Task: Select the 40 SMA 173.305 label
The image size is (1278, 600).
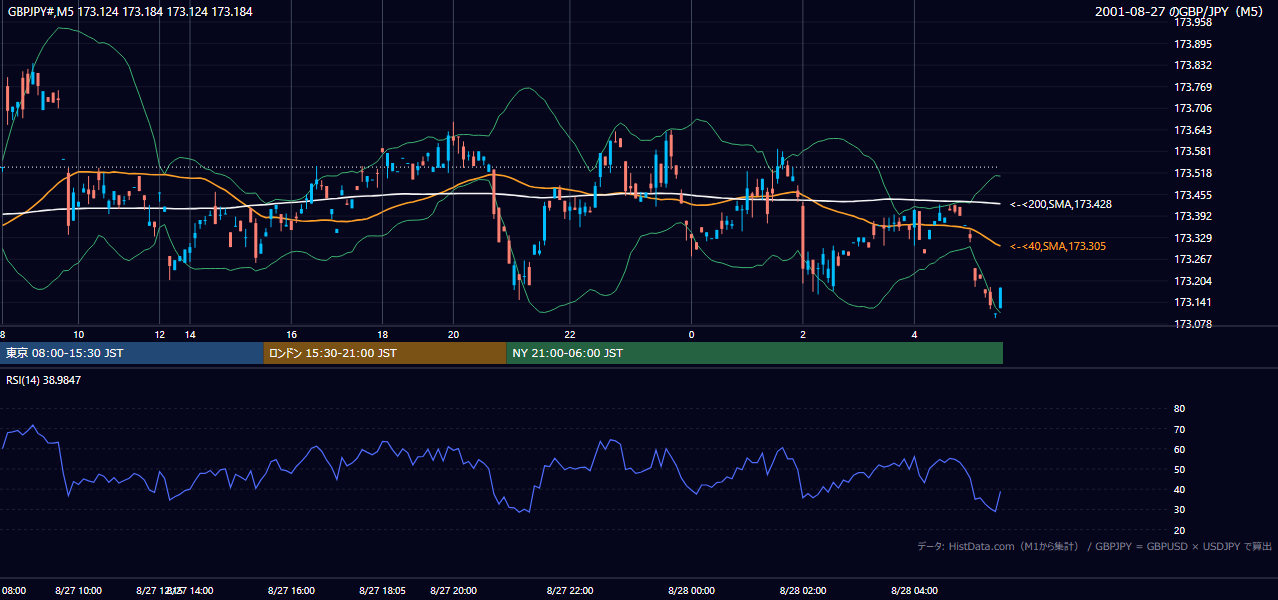Action: [1058, 246]
